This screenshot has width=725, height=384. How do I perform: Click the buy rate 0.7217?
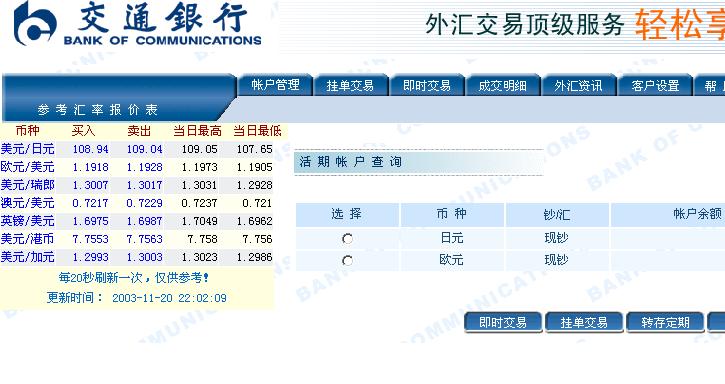point(91,203)
